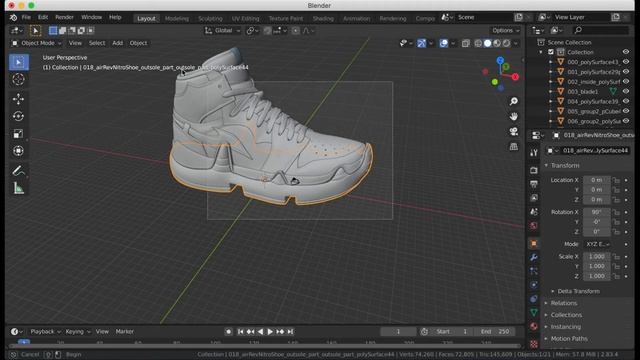Open the Window menu
The width and height of the screenshot is (640, 360).
91,18
